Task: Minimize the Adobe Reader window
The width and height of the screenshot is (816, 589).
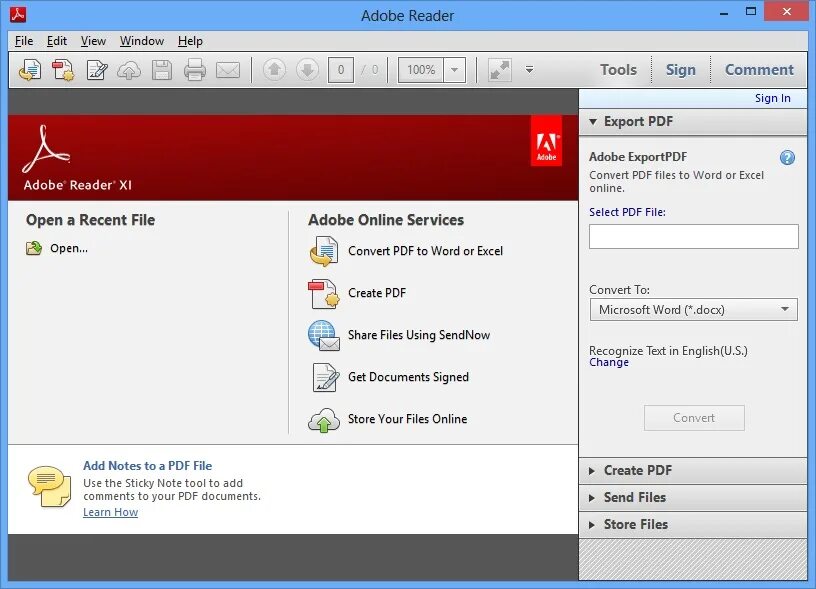Action: pos(724,14)
